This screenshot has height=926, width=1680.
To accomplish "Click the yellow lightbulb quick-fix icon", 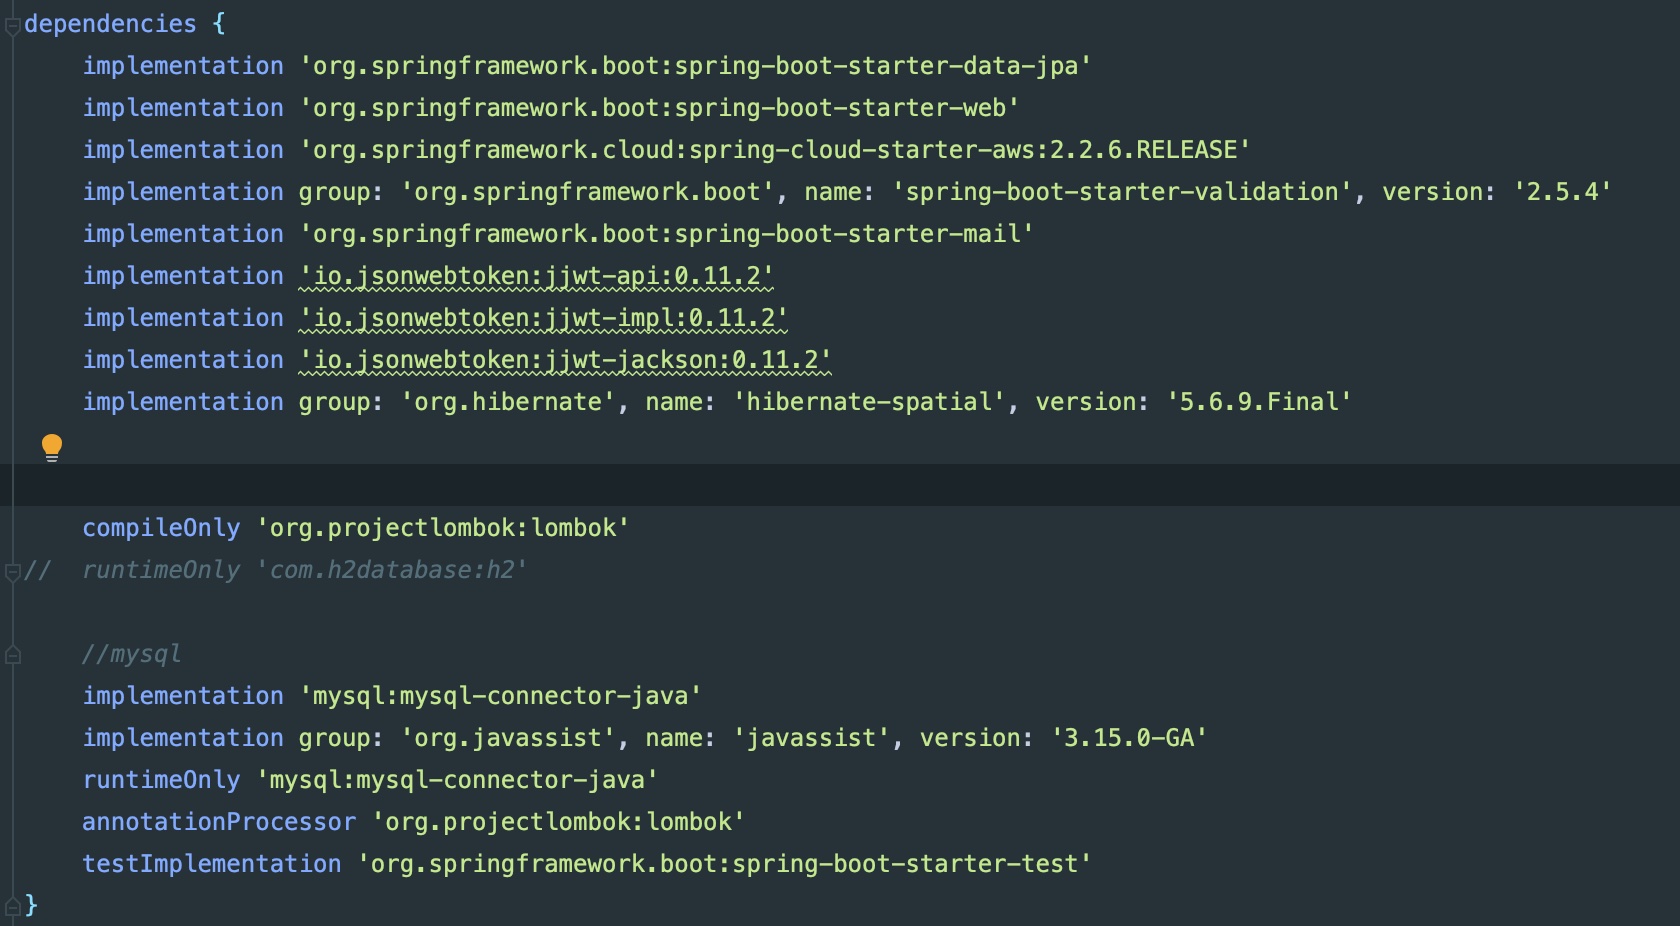I will click(x=52, y=447).
